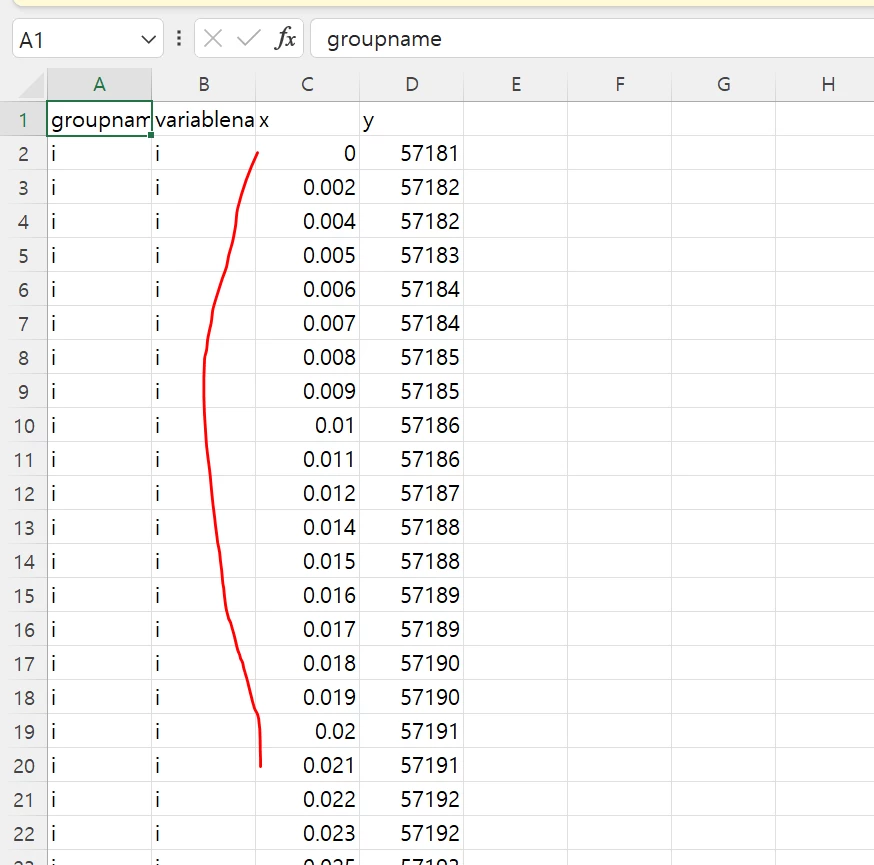Click the Enter checkmark formula bar icon

(249, 38)
